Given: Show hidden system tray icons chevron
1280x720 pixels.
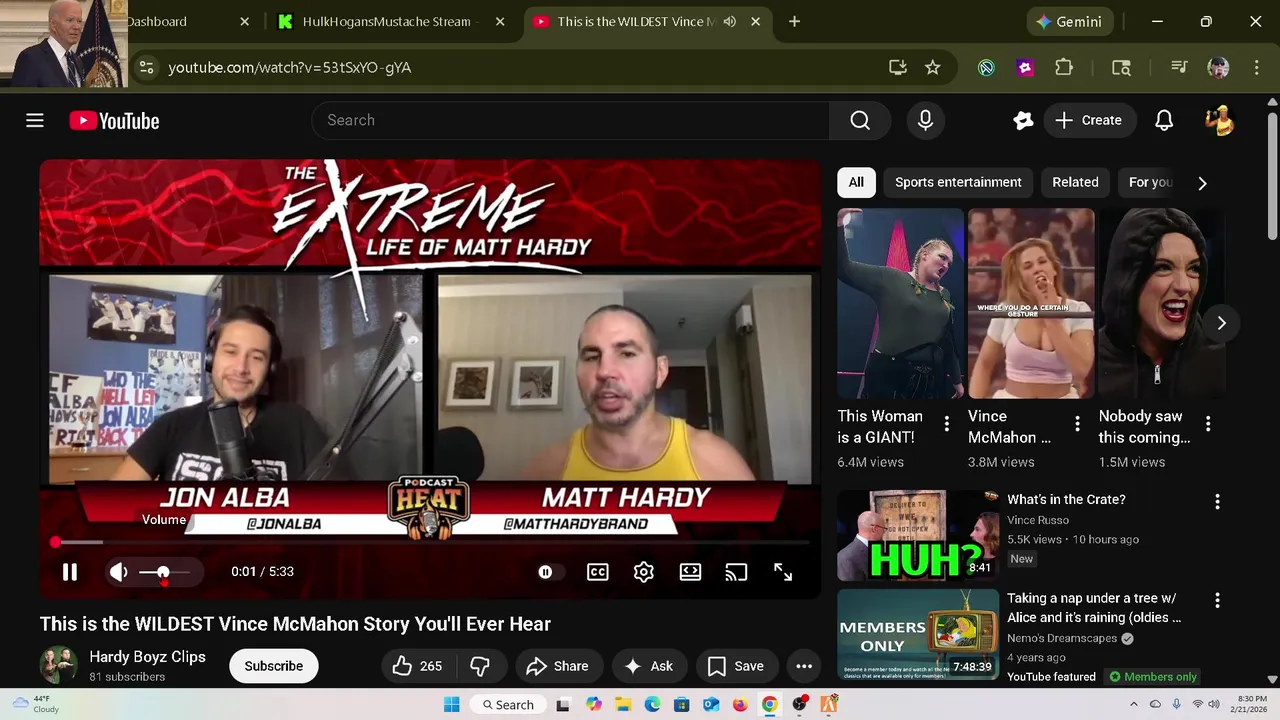Looking at the screenshot, I should (x=1134, y=704).
